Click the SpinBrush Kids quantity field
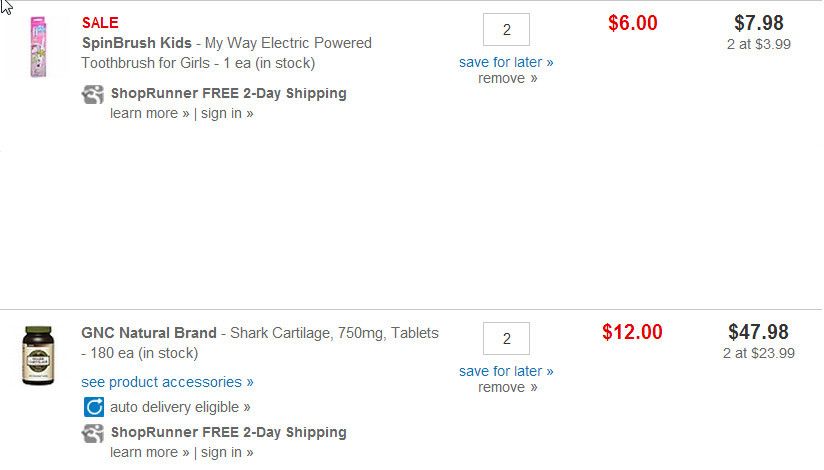This screenshot has width=824, height=470. click(506, 30)
